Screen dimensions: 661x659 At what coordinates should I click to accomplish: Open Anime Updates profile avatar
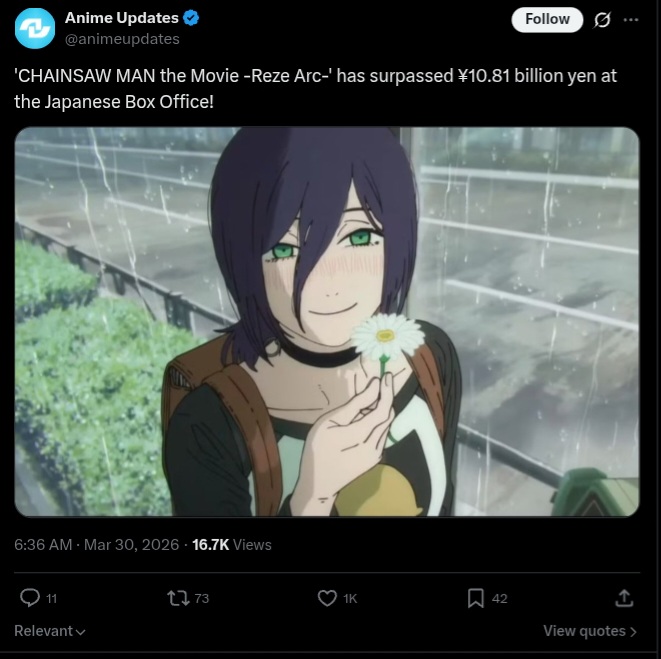tap(35, 28)
